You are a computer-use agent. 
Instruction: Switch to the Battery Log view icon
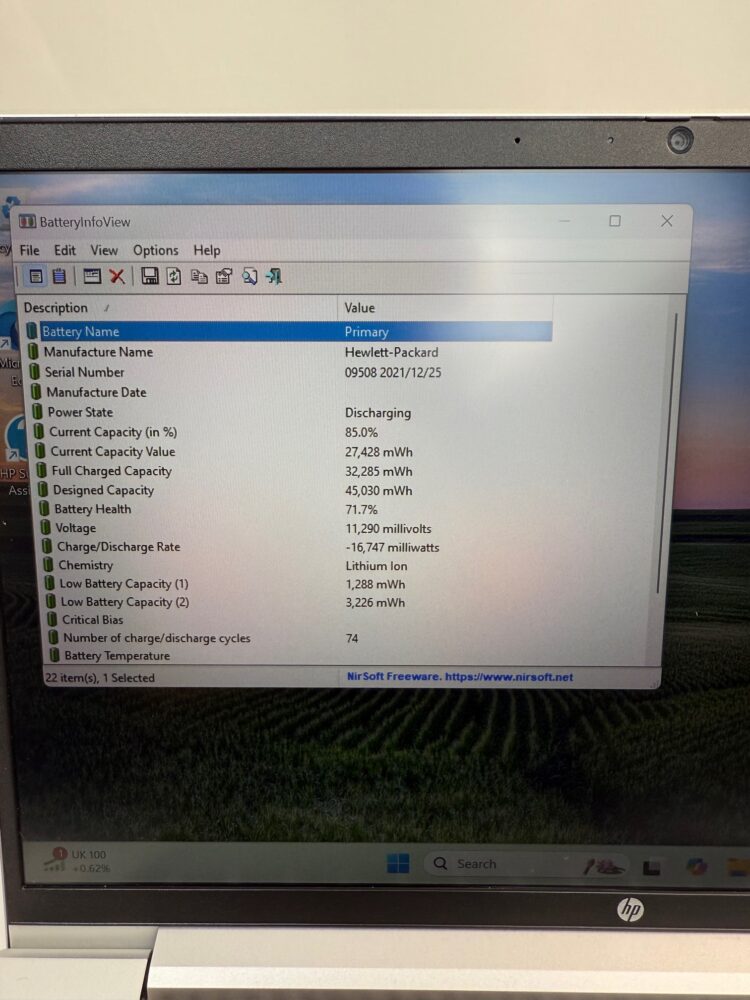[x=59, y=276]
